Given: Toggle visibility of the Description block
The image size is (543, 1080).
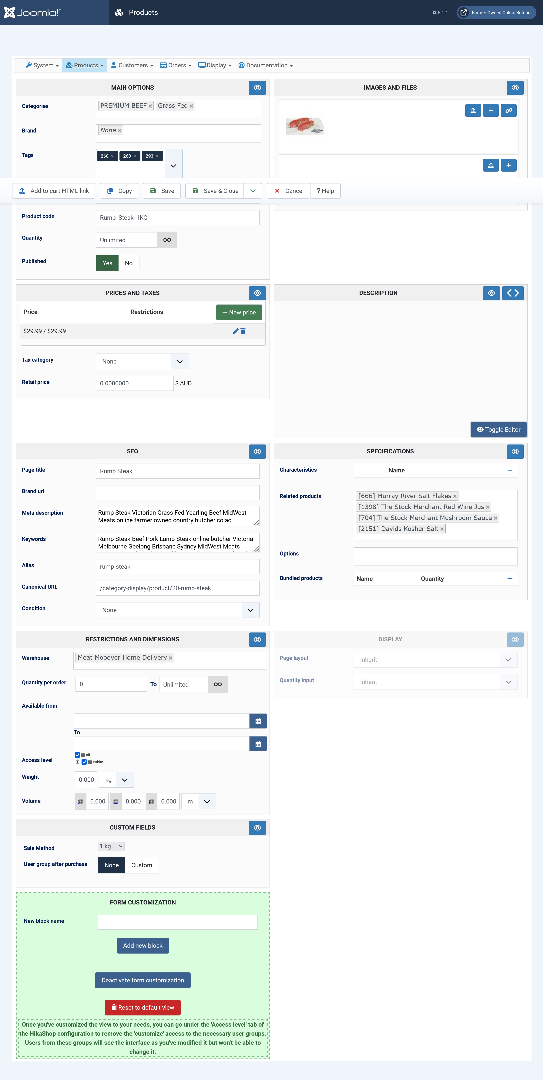Looking at the screenshot, I should point(491,293).
